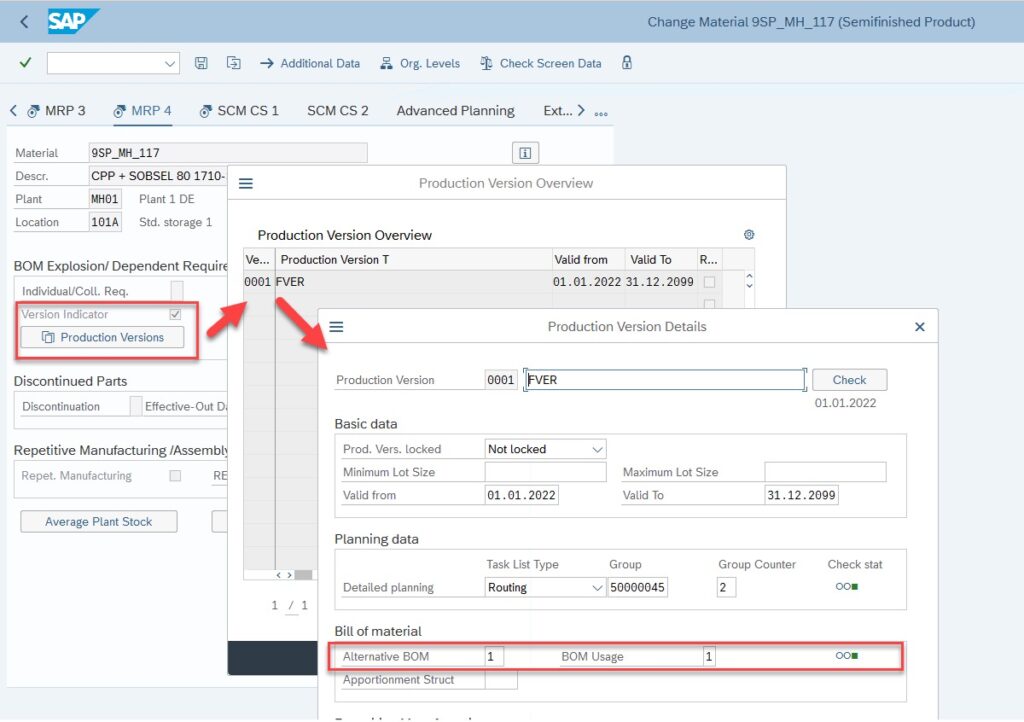Open hamburger menu of Production Version Details
The width and height of the screenshot is (1024, 722).
click(336, 326)
